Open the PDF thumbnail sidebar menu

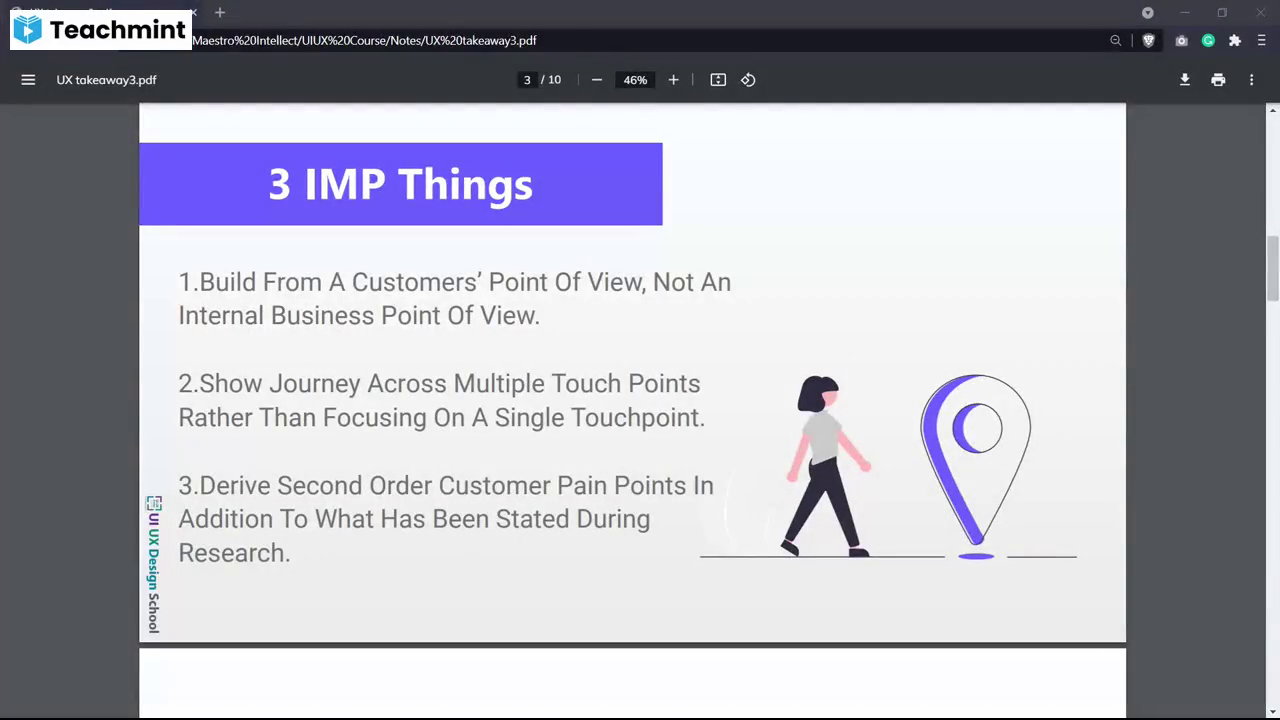28,80
